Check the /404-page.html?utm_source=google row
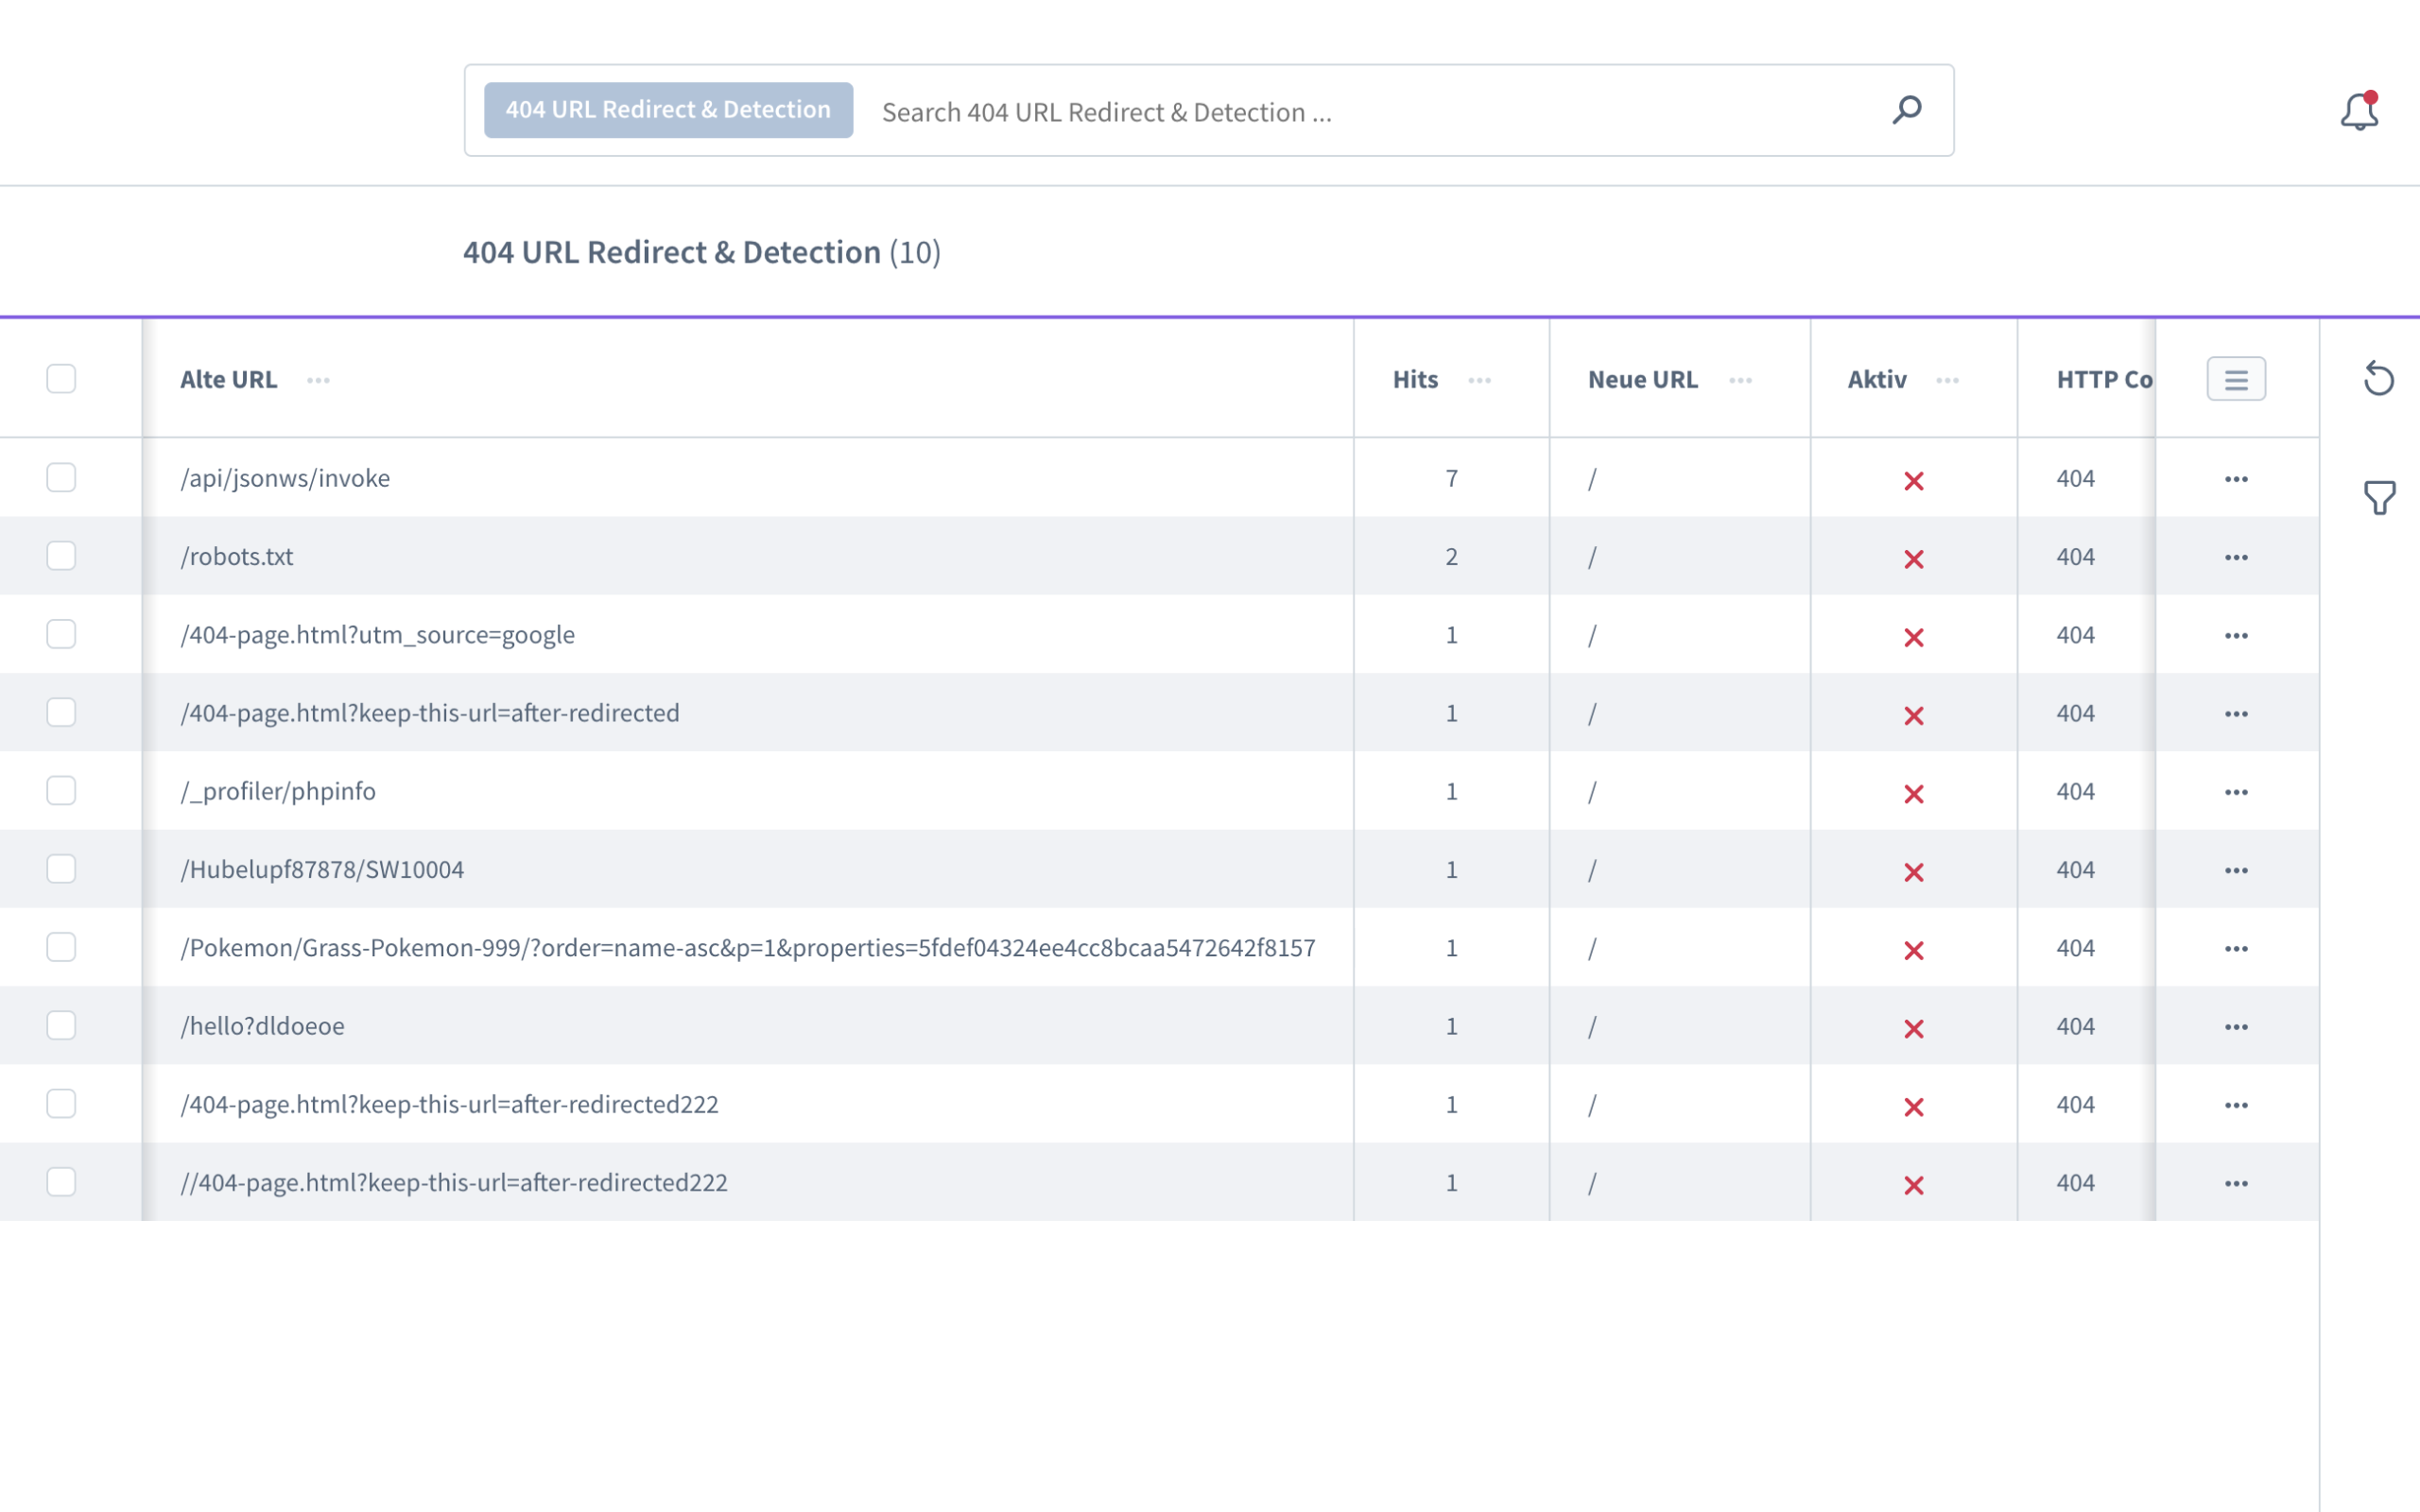Screen dimensions: 2420x1512 61,634
